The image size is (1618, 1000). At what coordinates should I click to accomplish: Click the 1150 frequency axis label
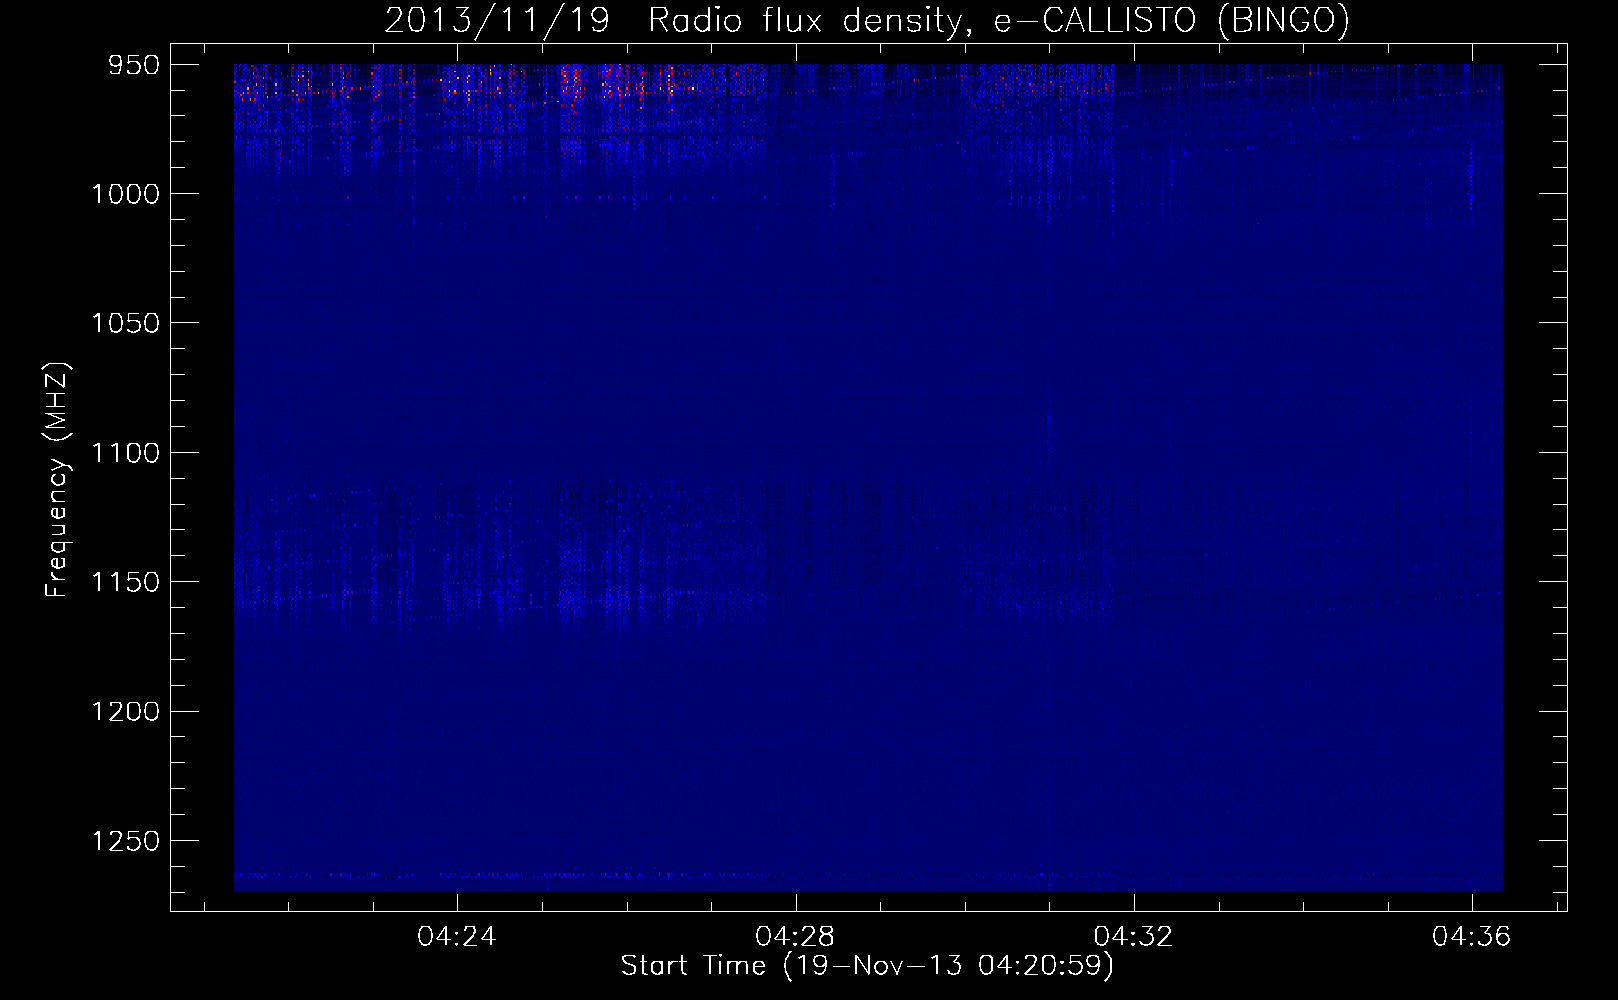coord(125,582)
